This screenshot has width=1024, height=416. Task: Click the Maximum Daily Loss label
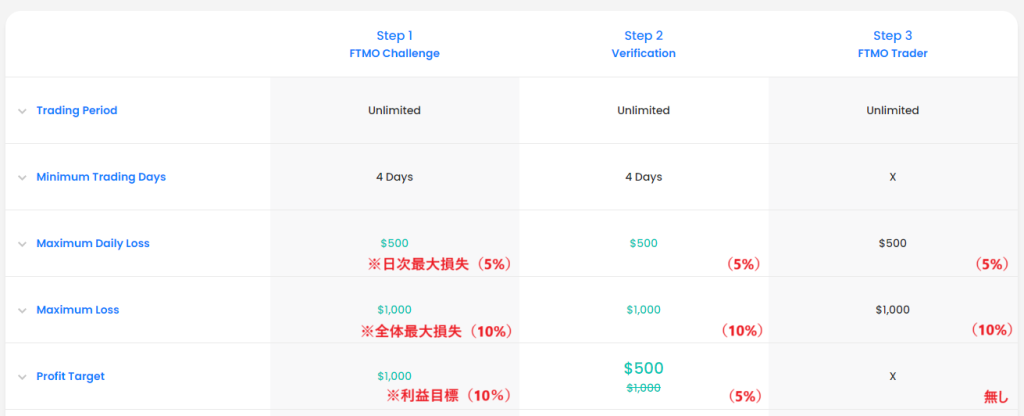click(92, 243)
